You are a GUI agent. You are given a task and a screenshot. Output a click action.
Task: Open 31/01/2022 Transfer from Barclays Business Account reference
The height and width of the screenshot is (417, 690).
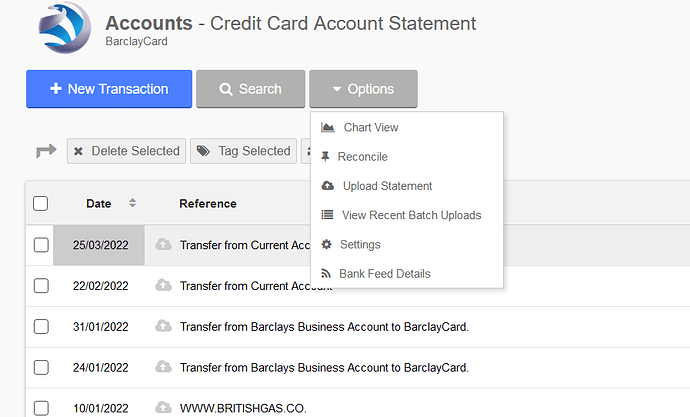[x=324, y=327]
